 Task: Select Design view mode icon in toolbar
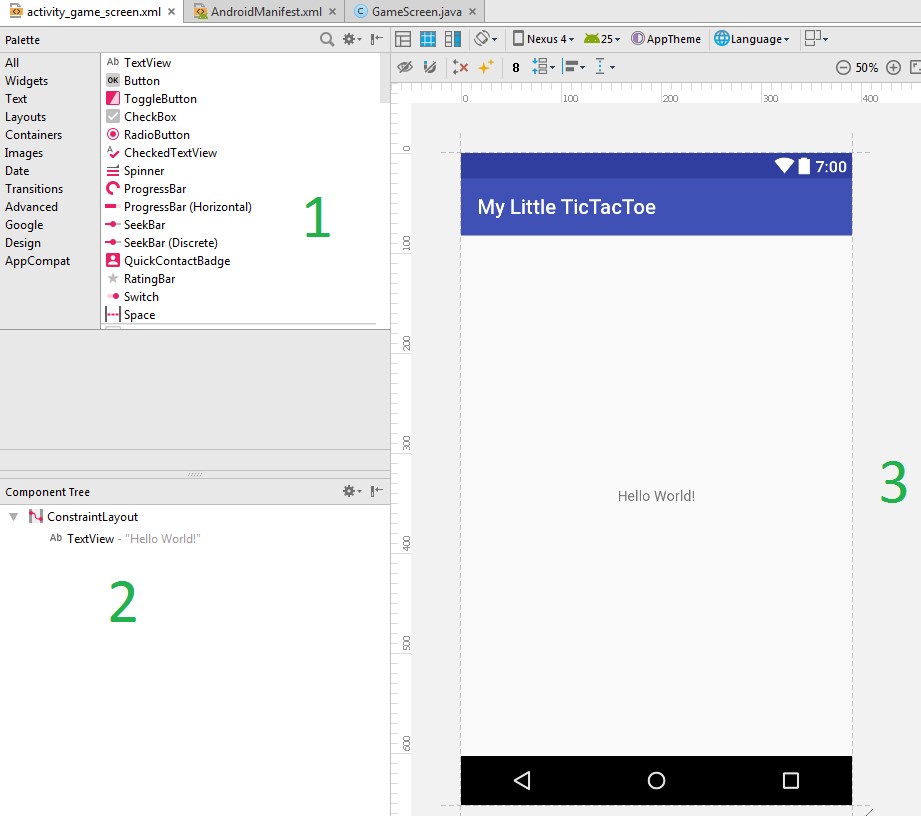[403, 39]
